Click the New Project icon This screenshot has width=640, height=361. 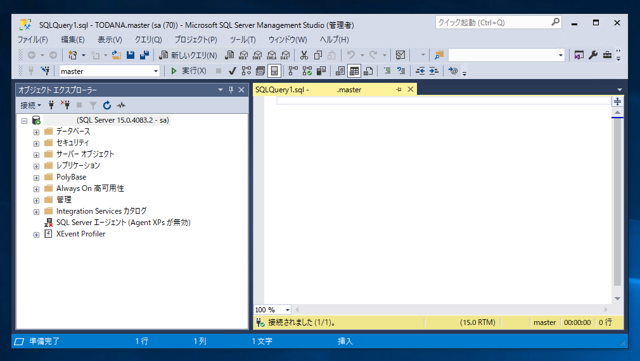tap(73, 55)
